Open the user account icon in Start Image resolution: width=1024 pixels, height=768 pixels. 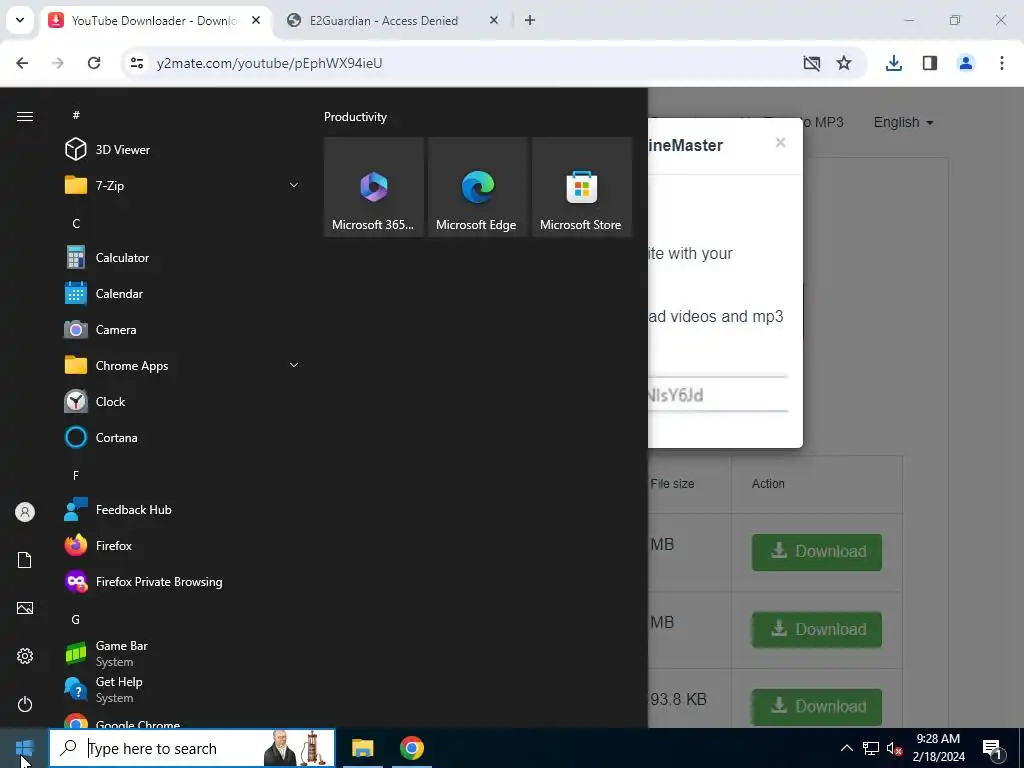coord(25,512)
